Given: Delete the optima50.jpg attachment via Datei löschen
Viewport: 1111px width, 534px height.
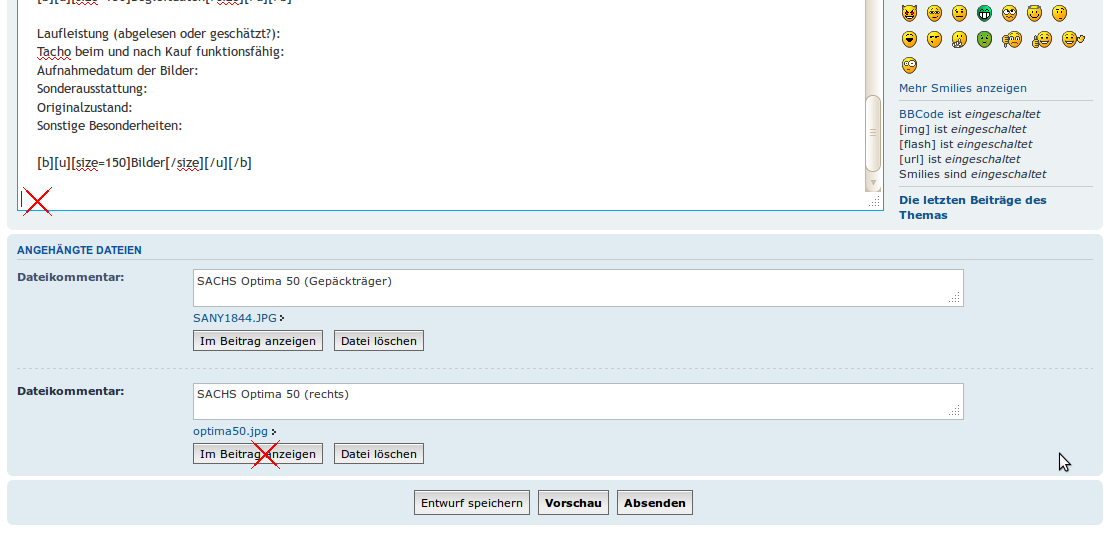Looking at the screenshot, I should [x=378, y=454].
